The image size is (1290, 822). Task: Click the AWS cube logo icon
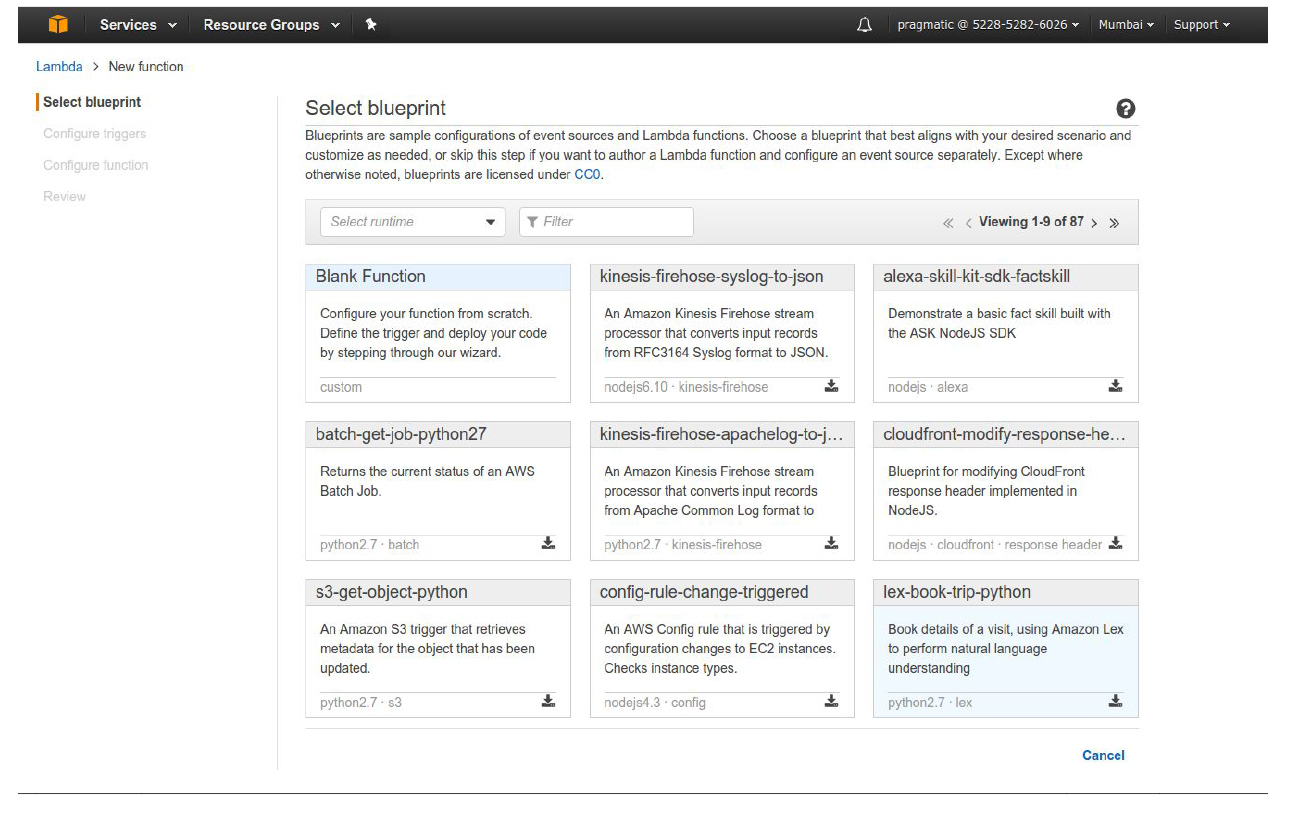click(58, 24)
